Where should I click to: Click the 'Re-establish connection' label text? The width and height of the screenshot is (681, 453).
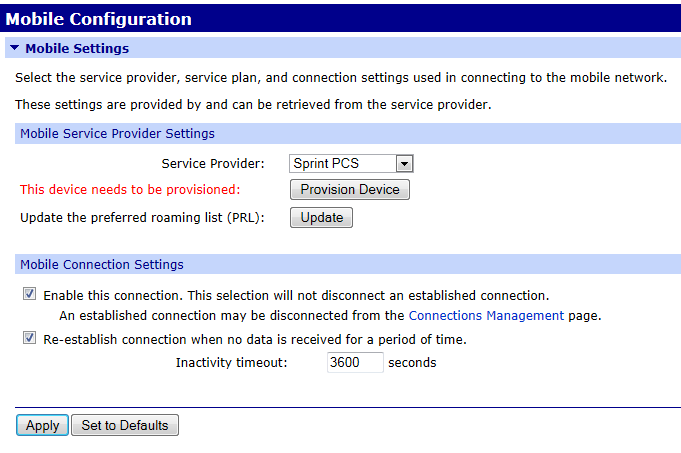click(x=254, y=339)
